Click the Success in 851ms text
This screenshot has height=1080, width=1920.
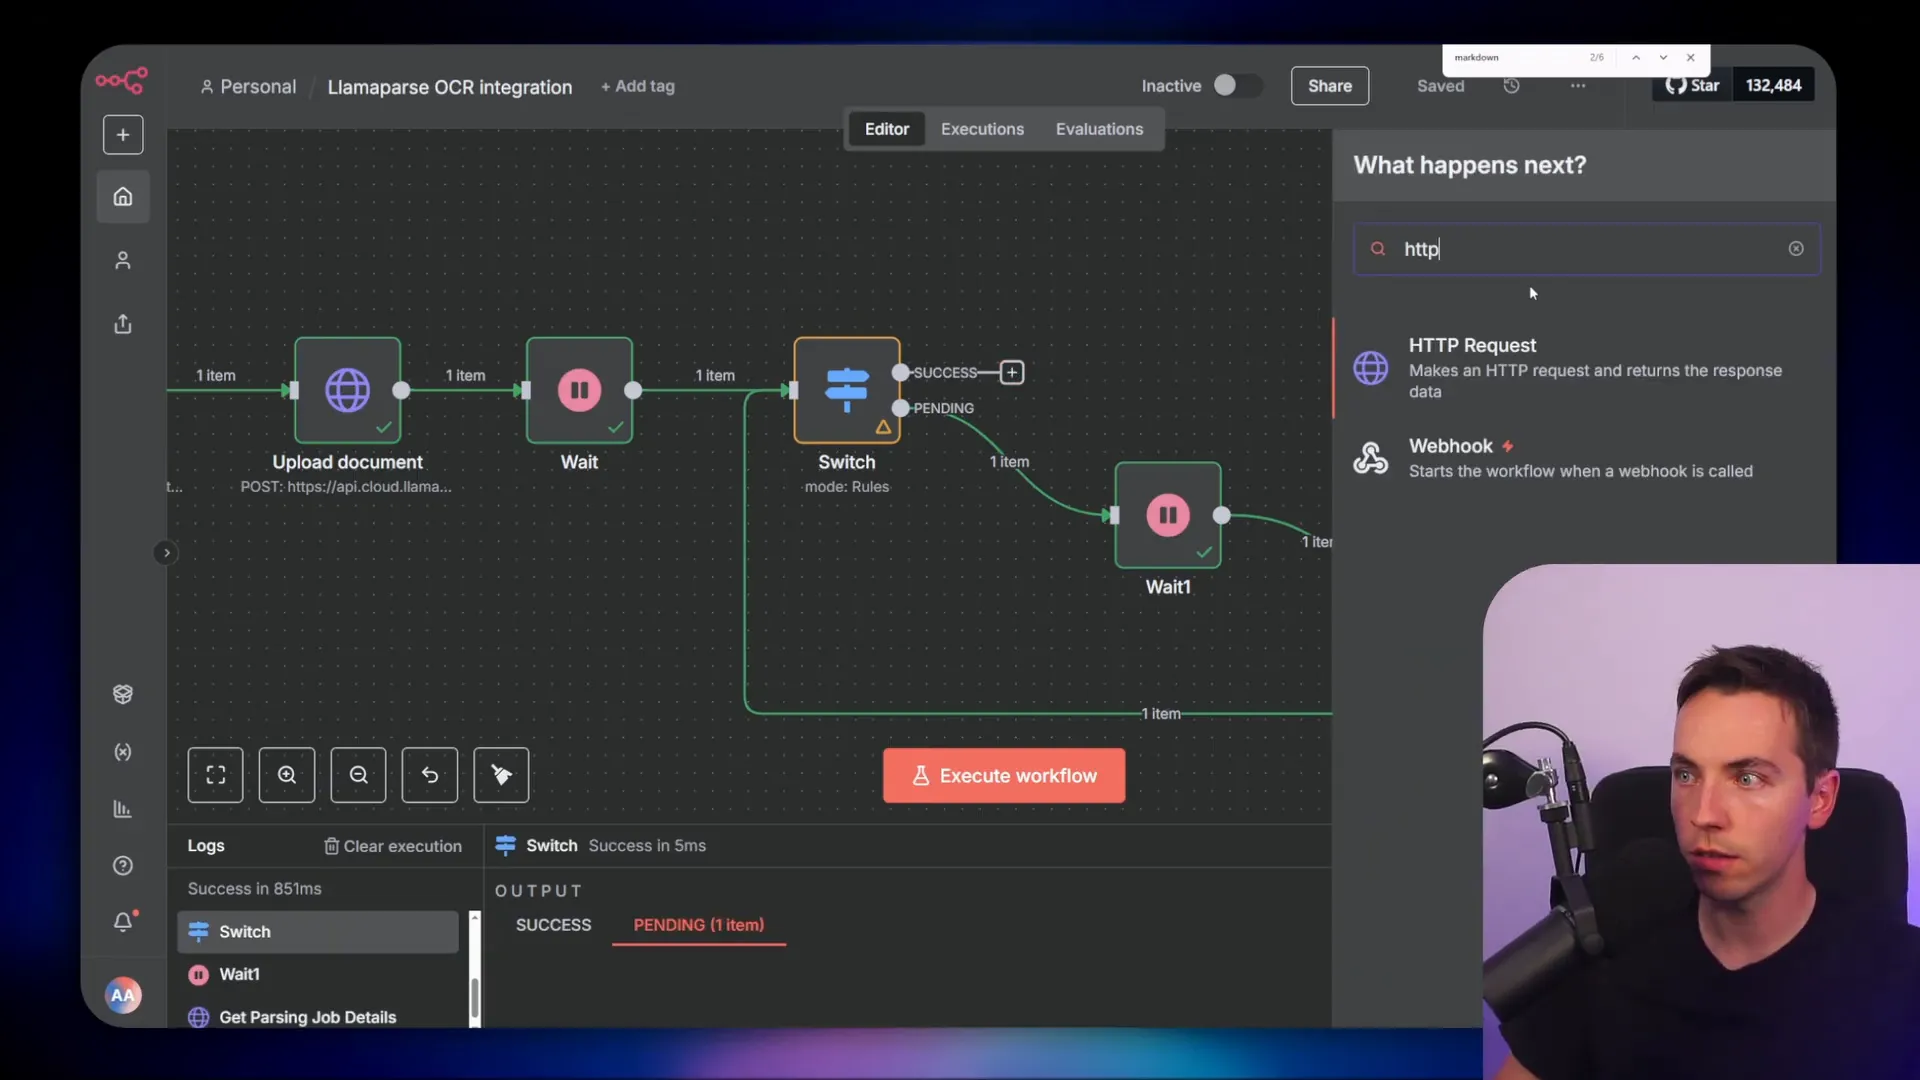pyautogui.click(x=255, y=889)
